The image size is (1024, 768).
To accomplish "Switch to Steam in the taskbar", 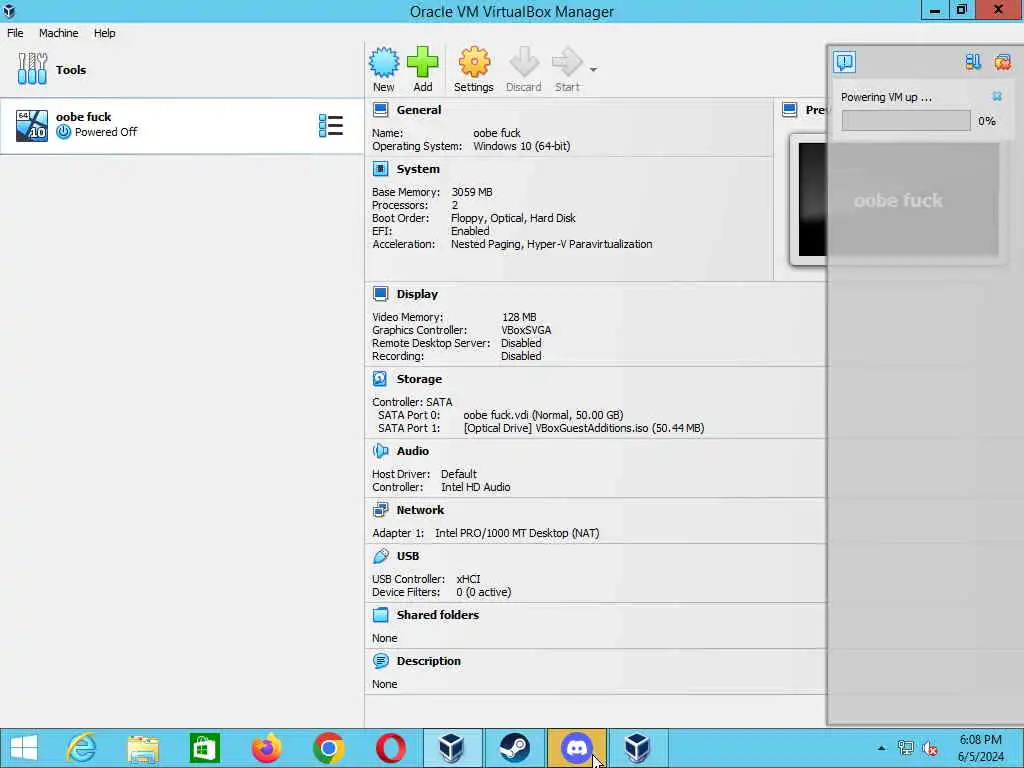I will pos(515,748).
